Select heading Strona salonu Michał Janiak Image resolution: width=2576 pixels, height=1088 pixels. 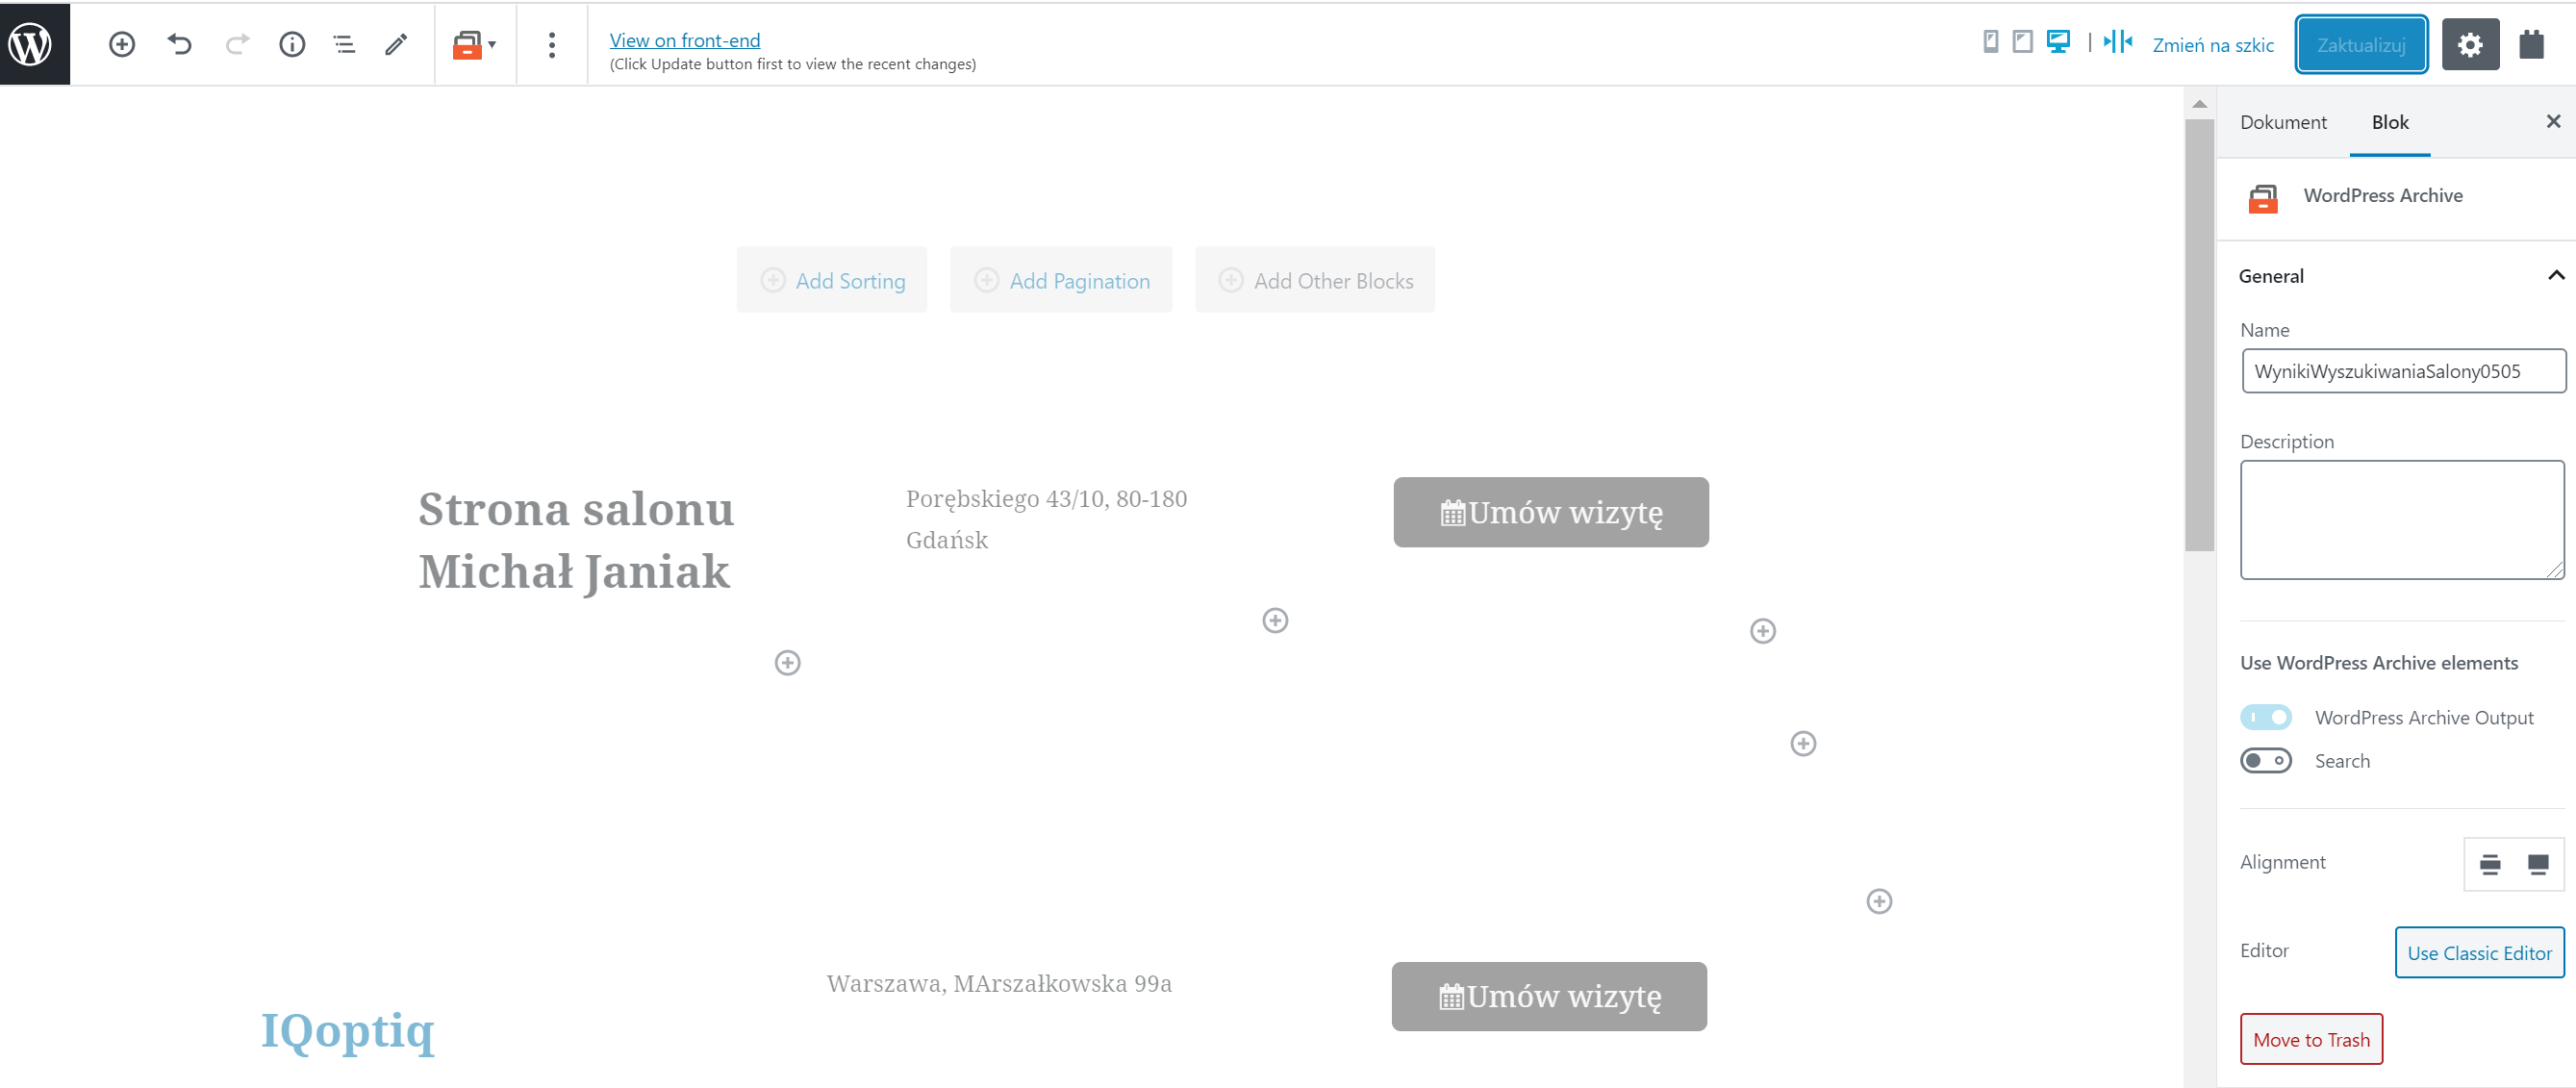click(576, 540)
